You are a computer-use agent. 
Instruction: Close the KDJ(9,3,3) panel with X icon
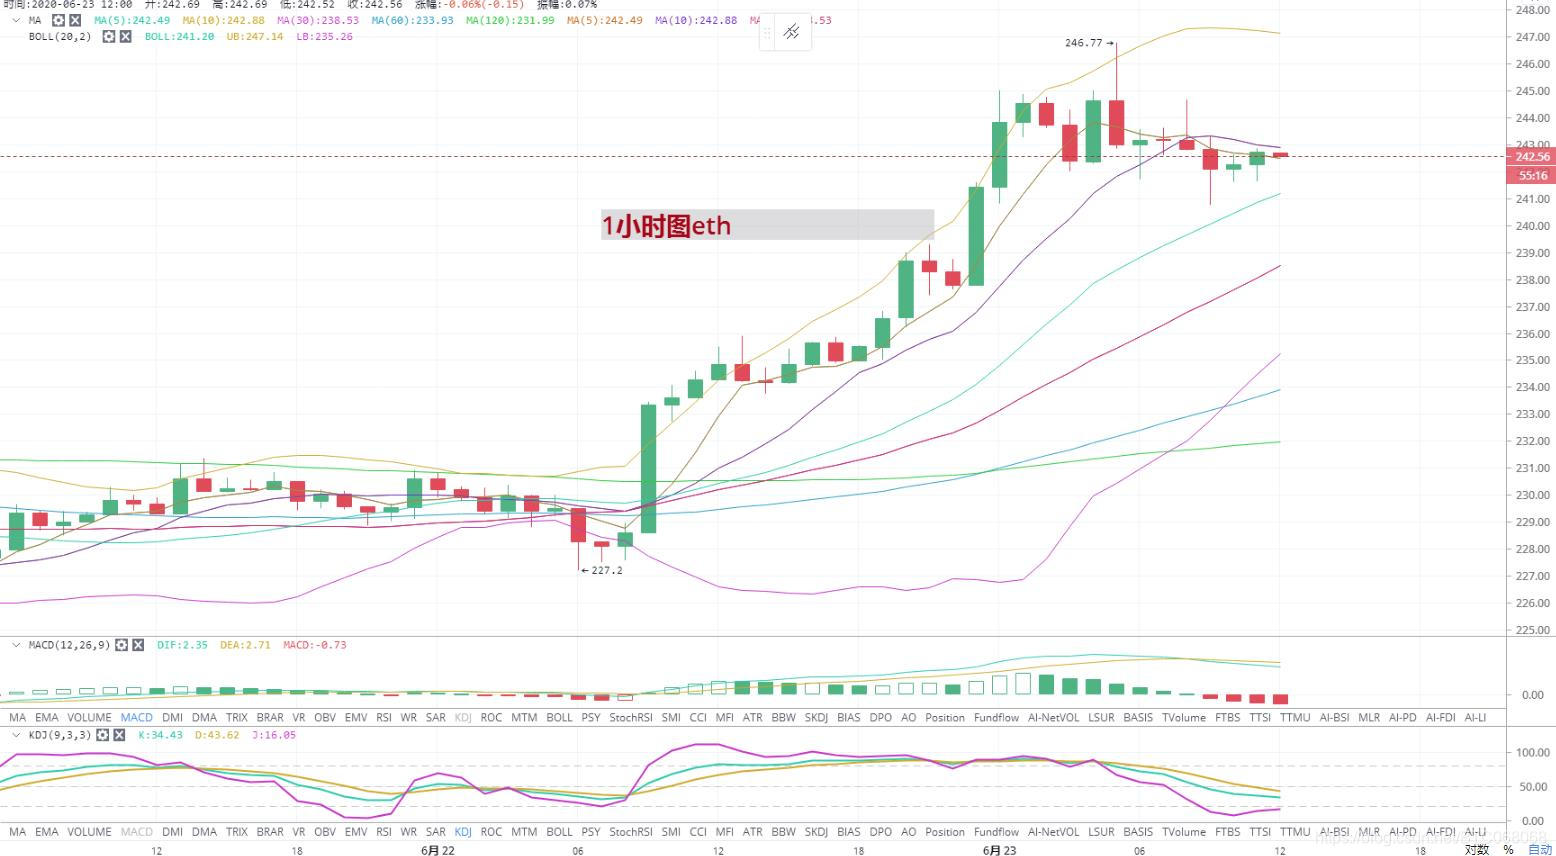click(119, 735)
